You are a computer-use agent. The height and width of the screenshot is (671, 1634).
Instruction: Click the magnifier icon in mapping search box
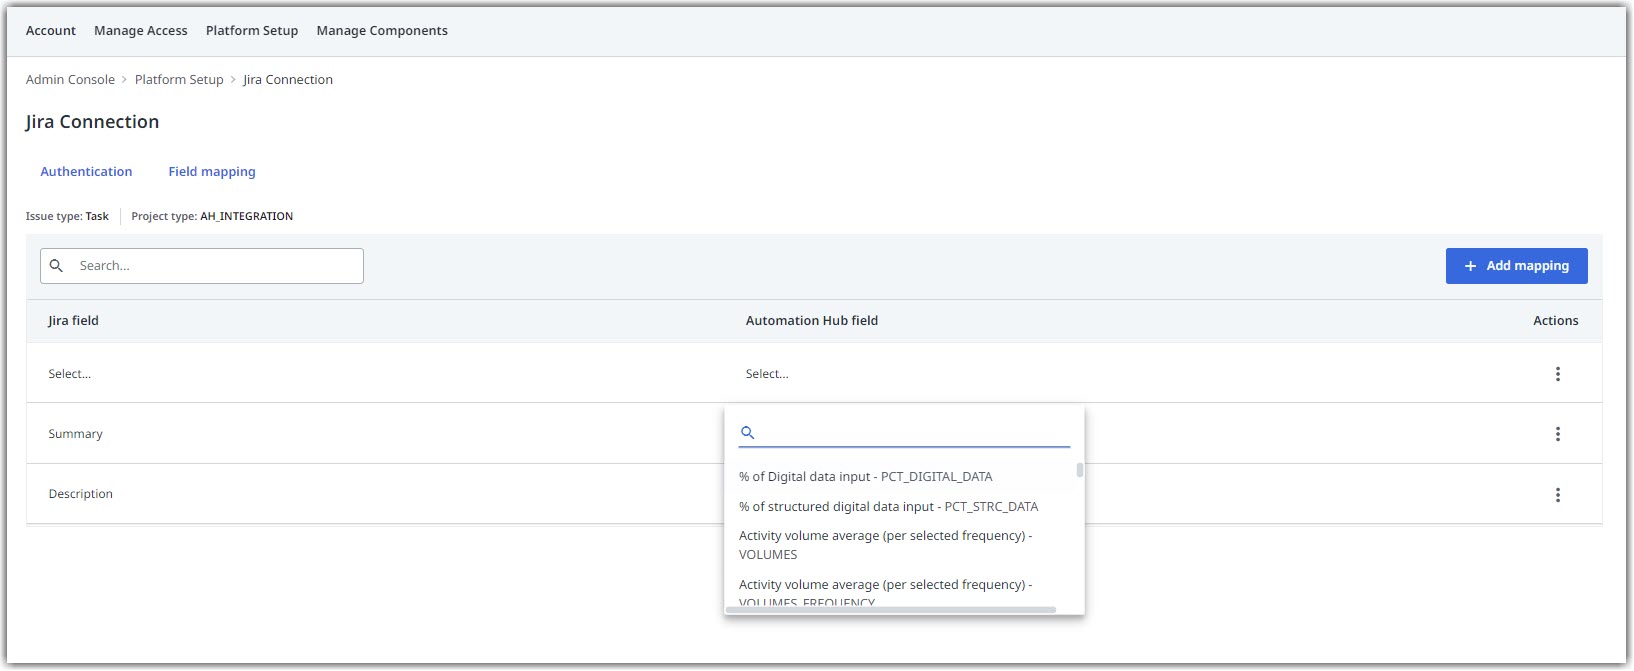[x=57, y=266]
